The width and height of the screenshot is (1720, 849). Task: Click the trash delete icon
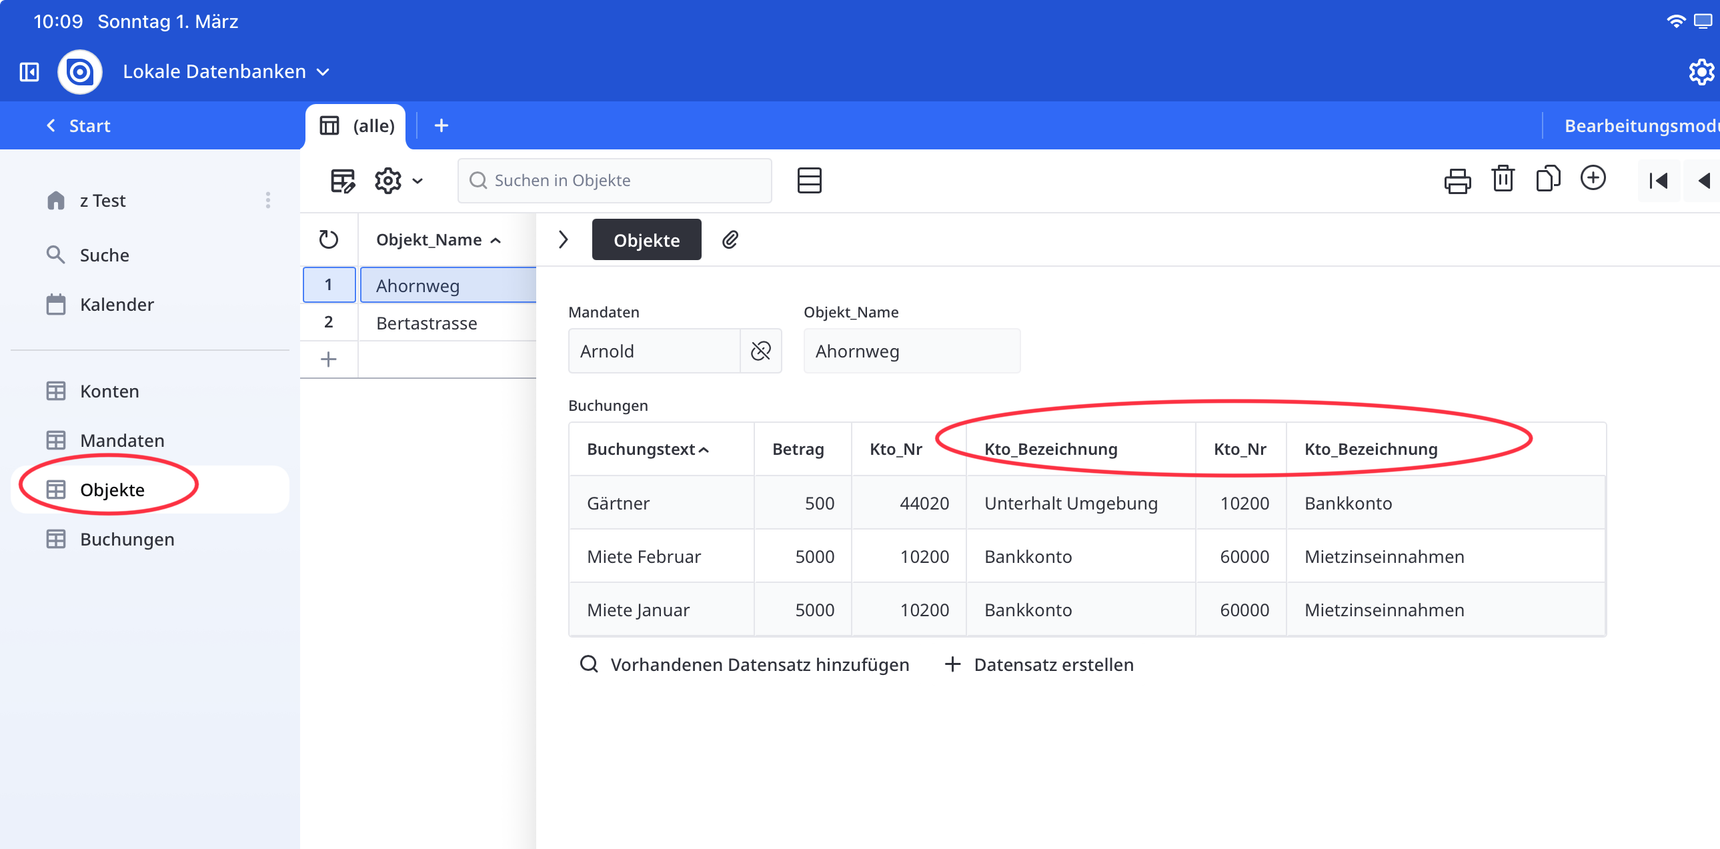pyautogui.click(x=1502, y=179)
